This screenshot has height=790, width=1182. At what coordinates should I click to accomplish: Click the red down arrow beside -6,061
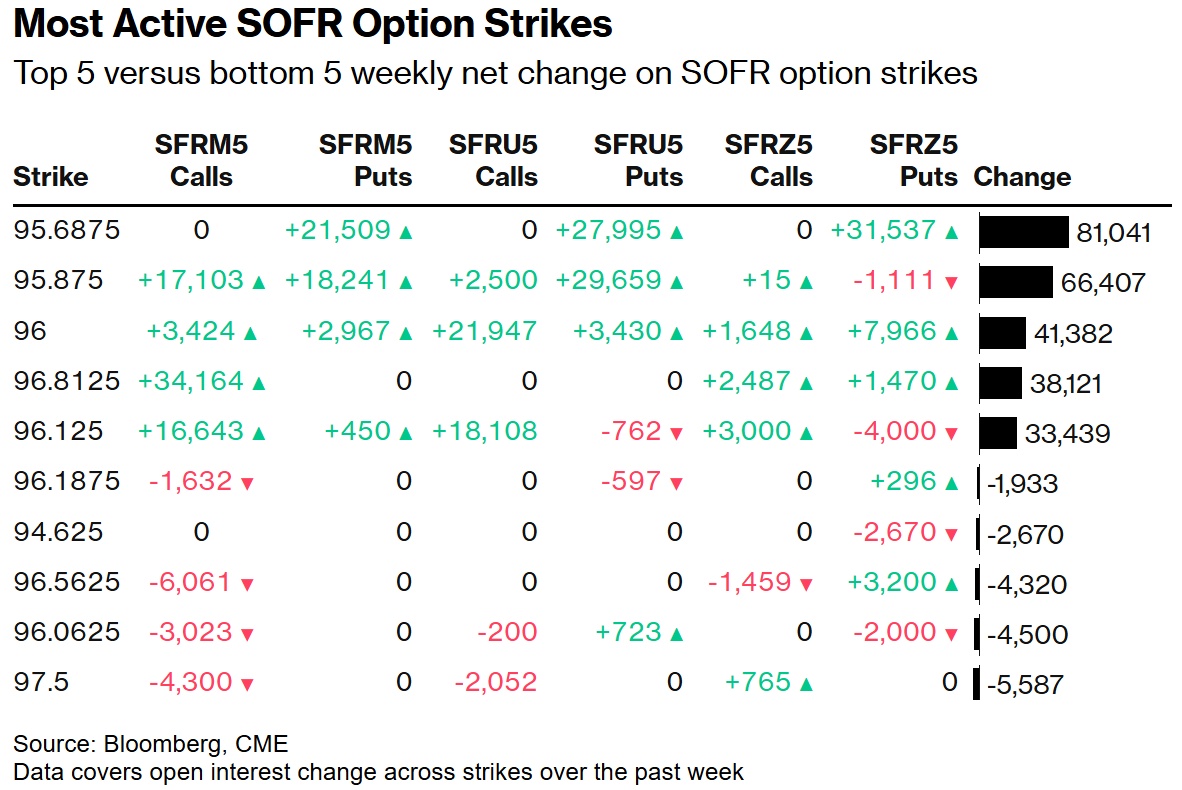coord(247,584)
